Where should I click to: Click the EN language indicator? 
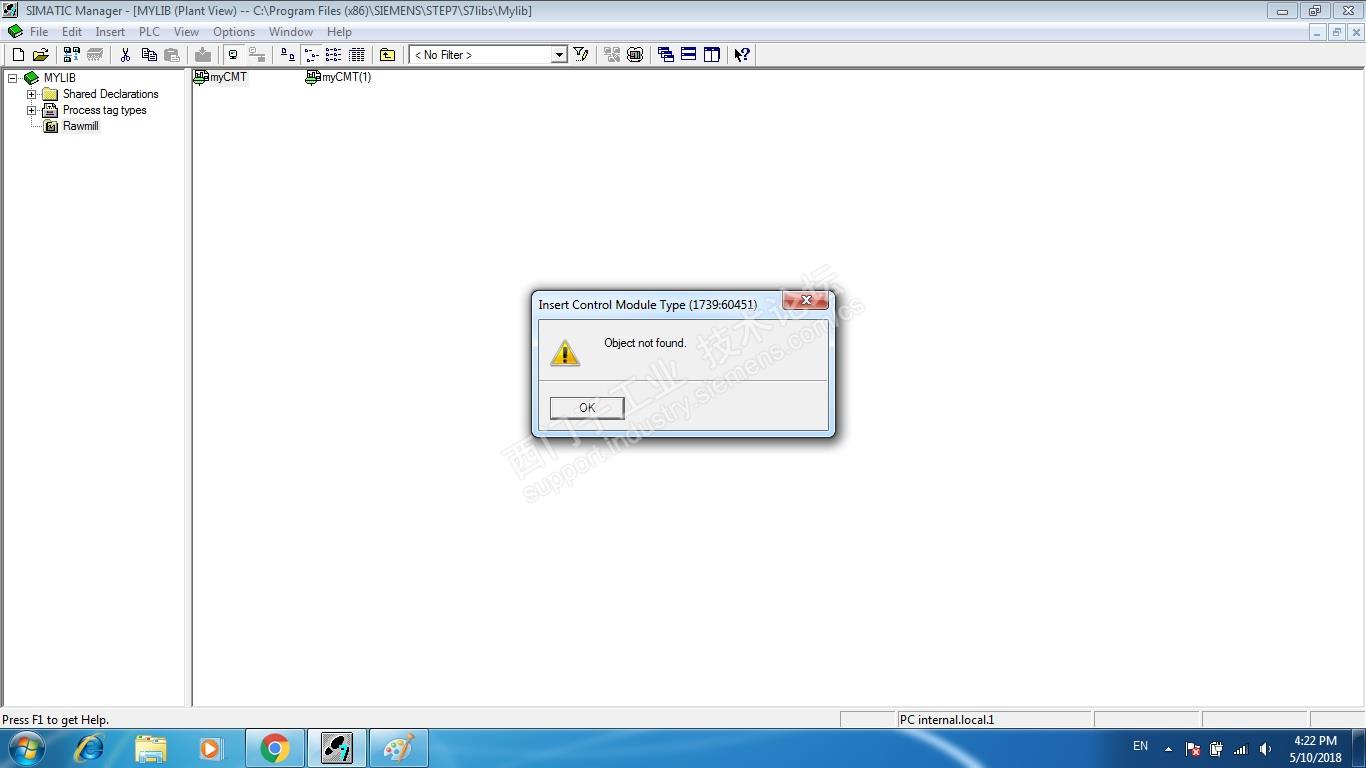1140,746
